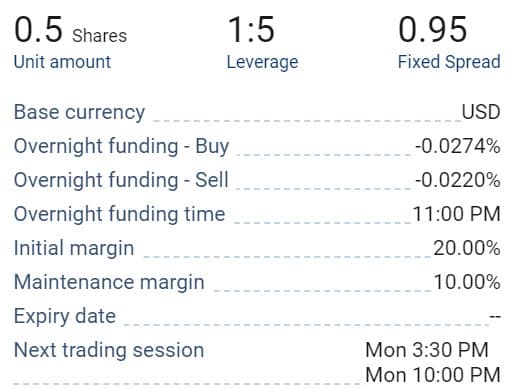529x389 pixels.
Task: Click the Leverage label
Action: (x=262, y=62)
